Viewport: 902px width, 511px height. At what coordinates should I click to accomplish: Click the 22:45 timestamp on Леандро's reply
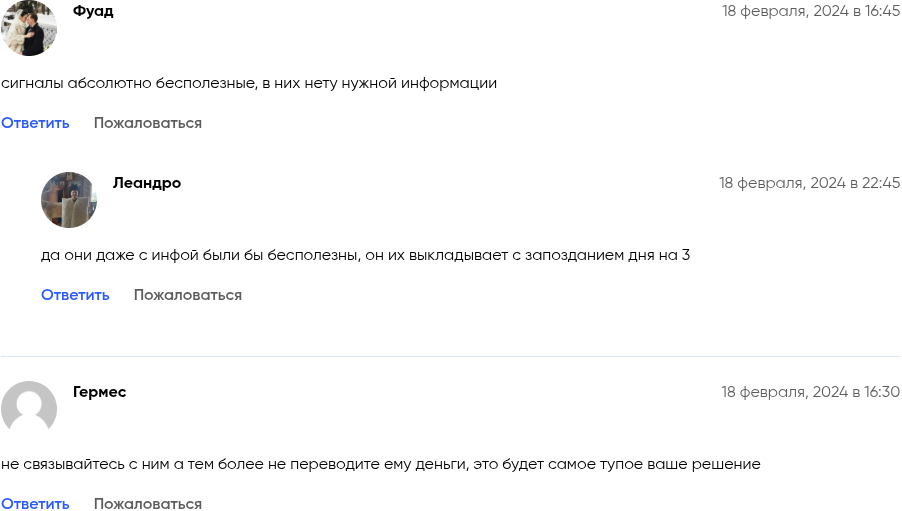point(809,183)
